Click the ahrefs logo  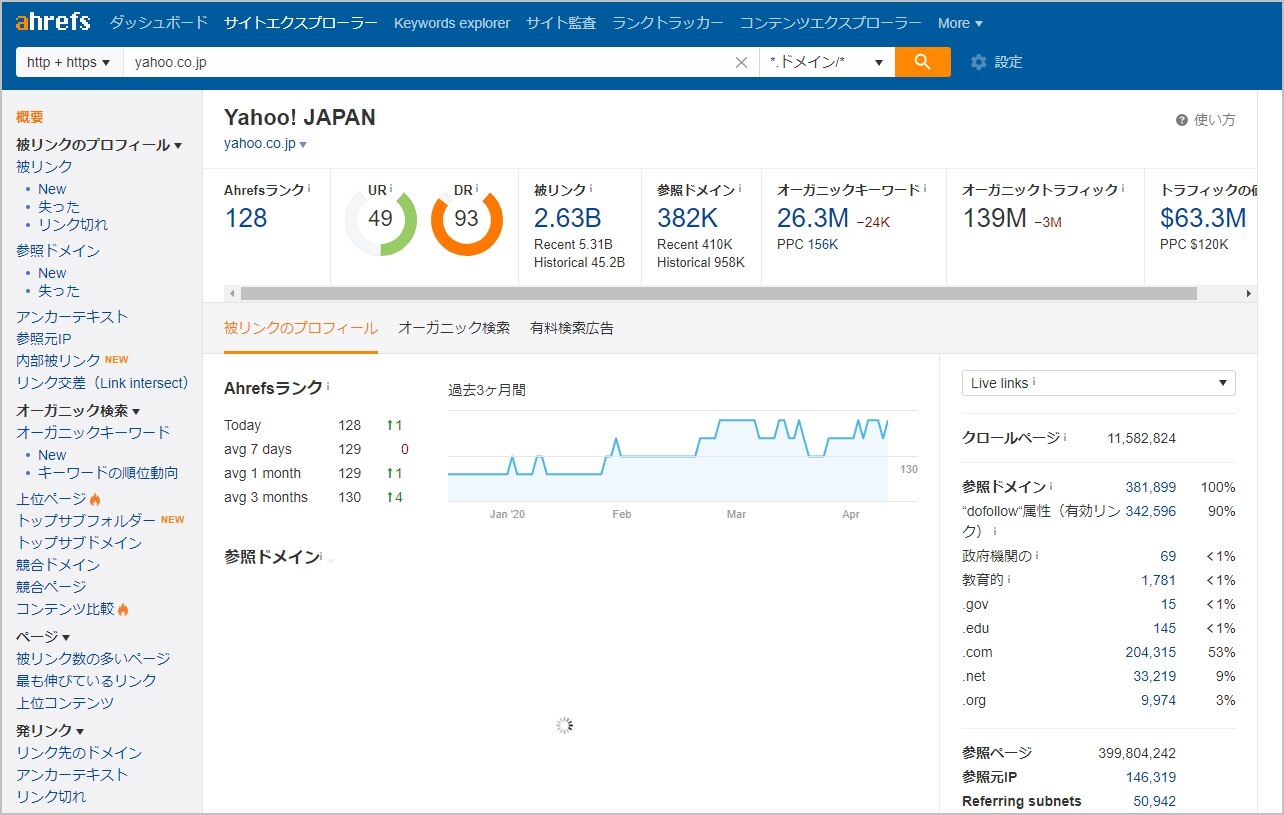tap(53, 22)
